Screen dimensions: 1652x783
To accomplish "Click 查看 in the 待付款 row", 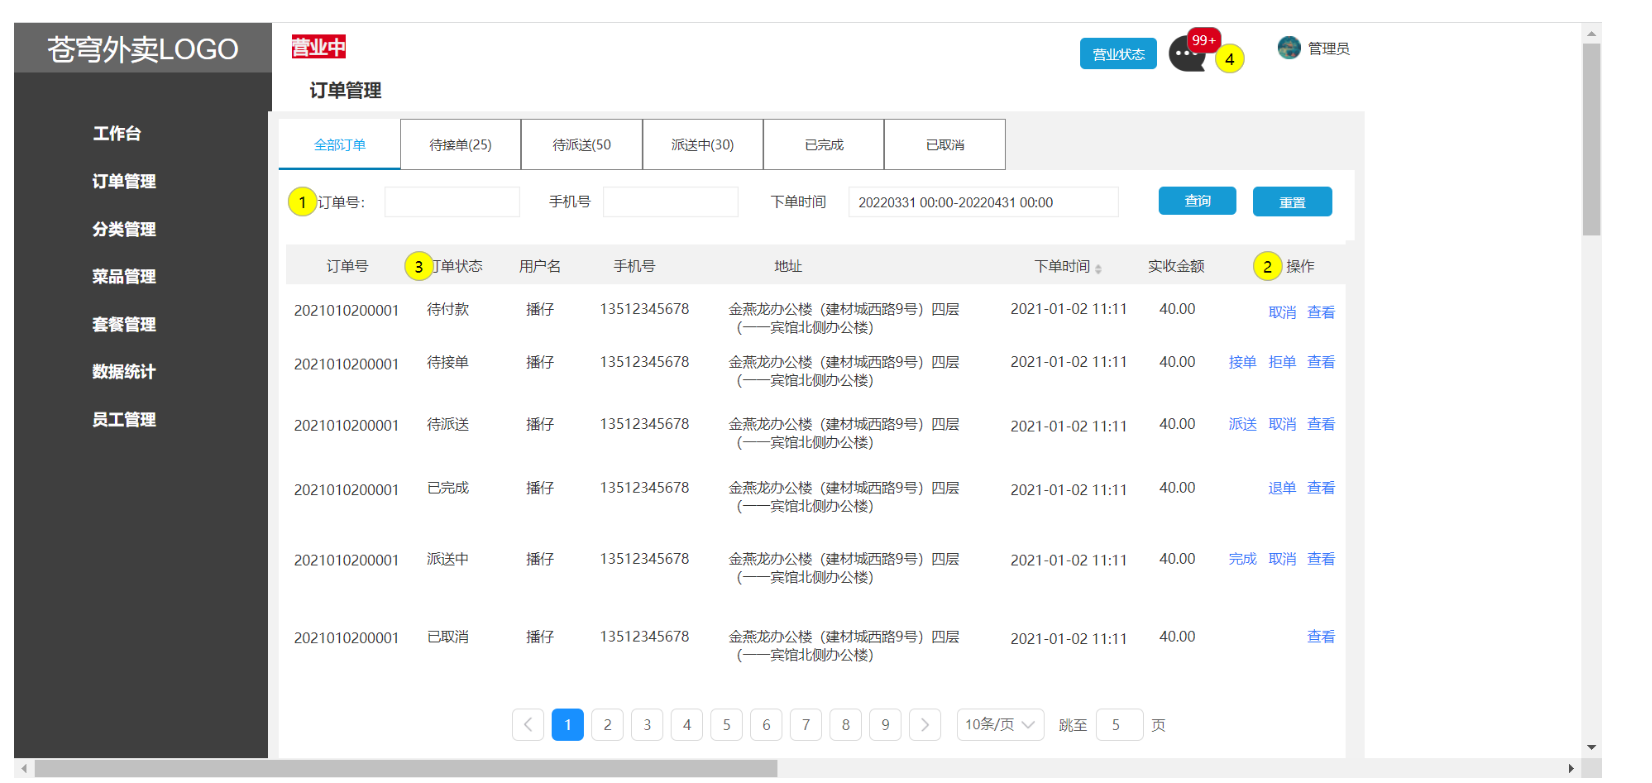I will click(1321, 312).
